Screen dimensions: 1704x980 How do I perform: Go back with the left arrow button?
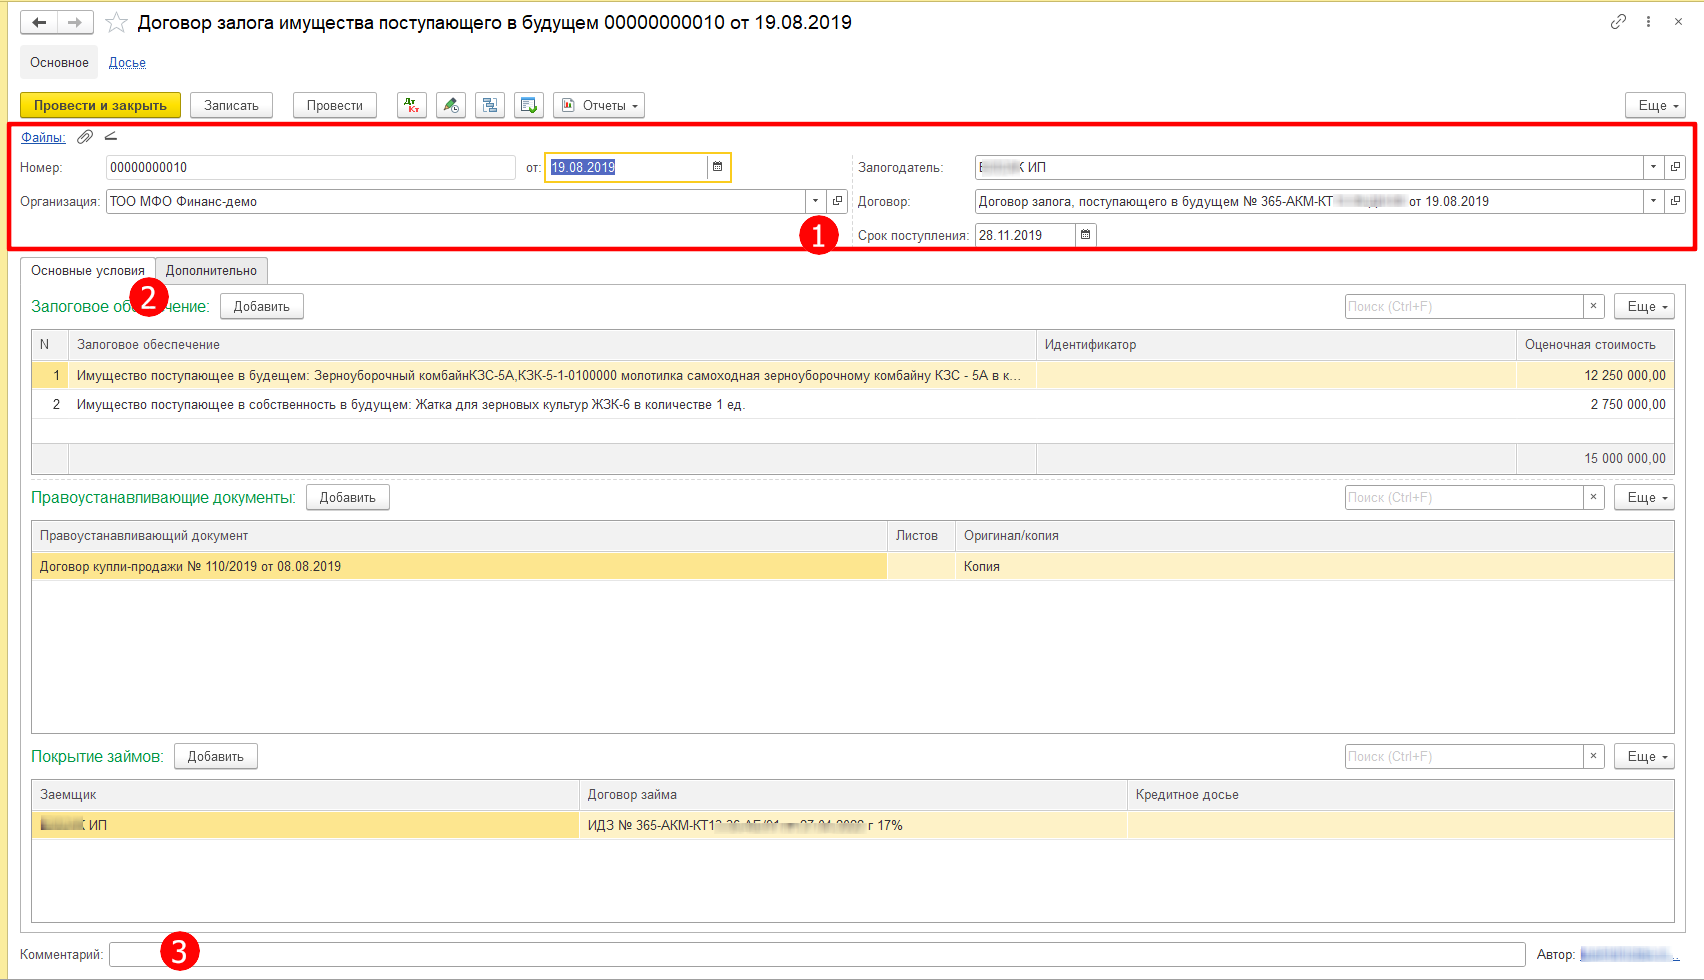pos(39,22)
